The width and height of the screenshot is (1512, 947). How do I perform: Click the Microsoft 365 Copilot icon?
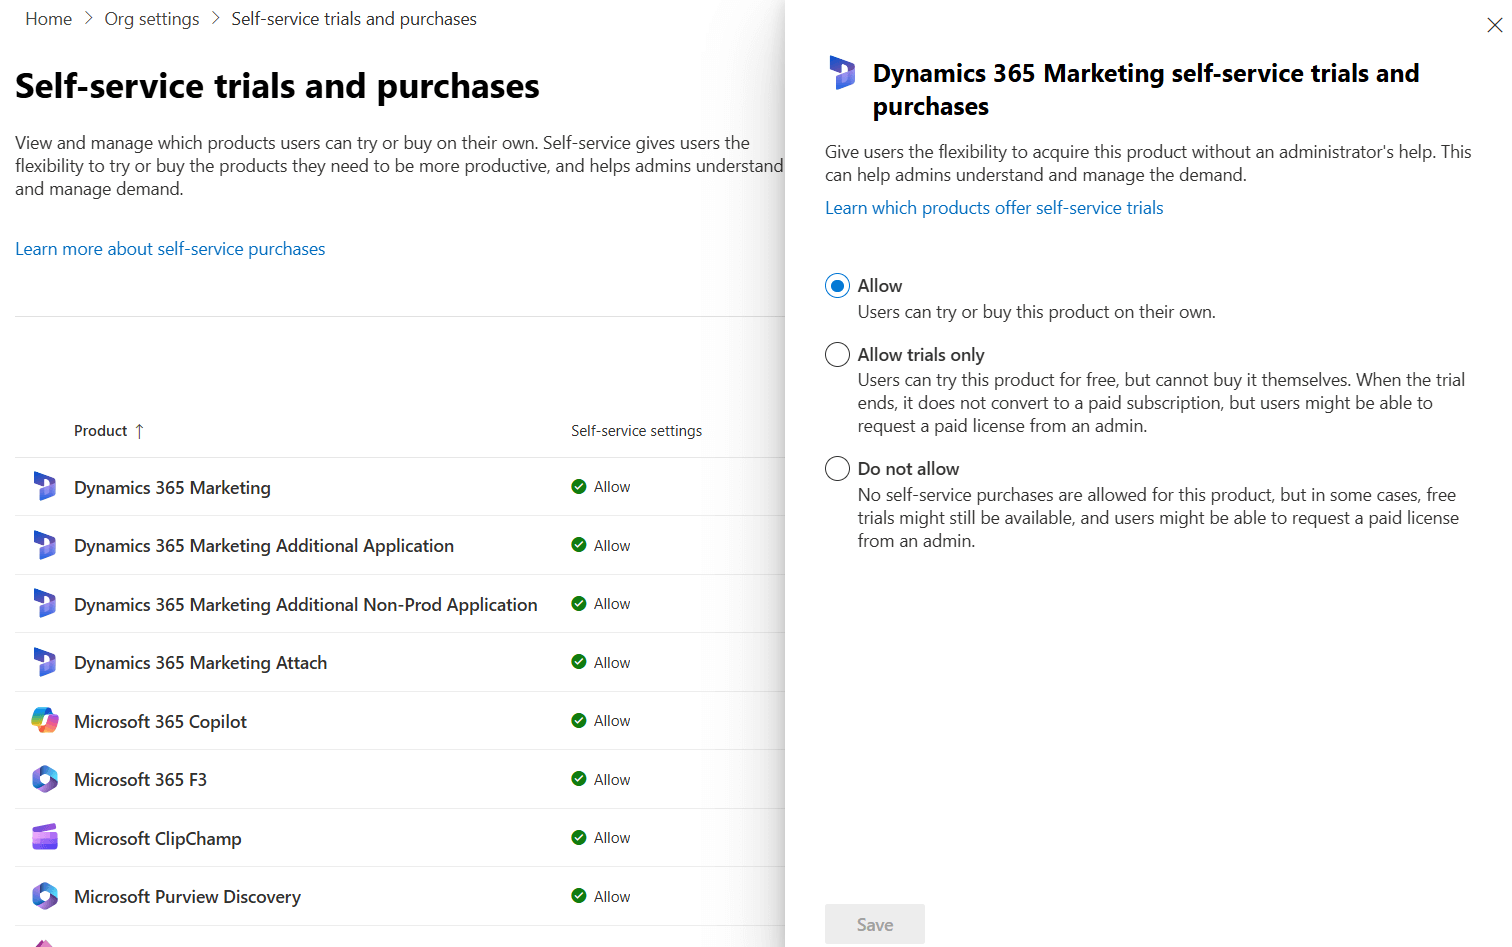(x=45, y=720)
